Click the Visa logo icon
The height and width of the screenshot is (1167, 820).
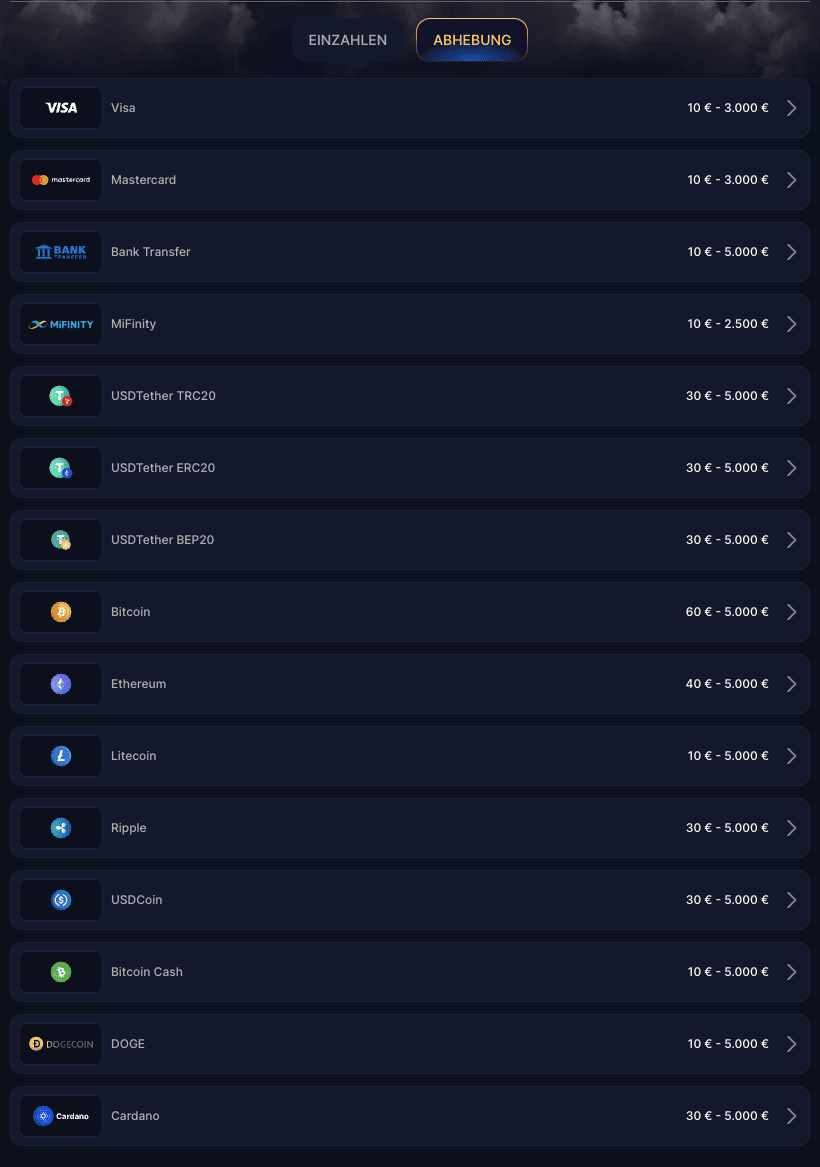coord(61,108)
